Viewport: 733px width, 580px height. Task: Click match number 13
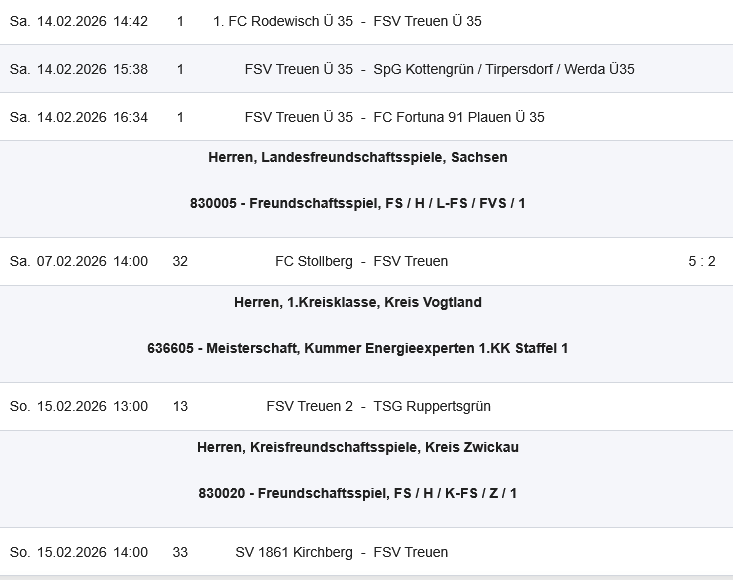(x=180, y=406)
